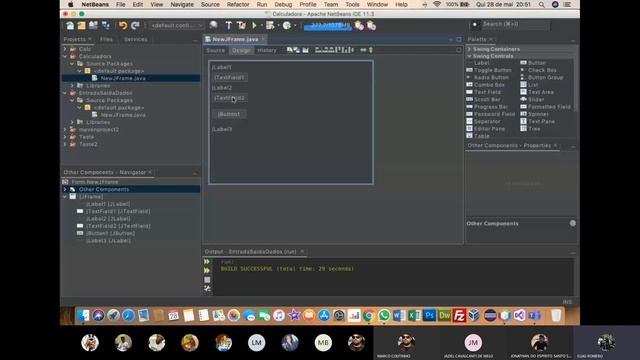Click the New File toolbar icon

(70, 26)
